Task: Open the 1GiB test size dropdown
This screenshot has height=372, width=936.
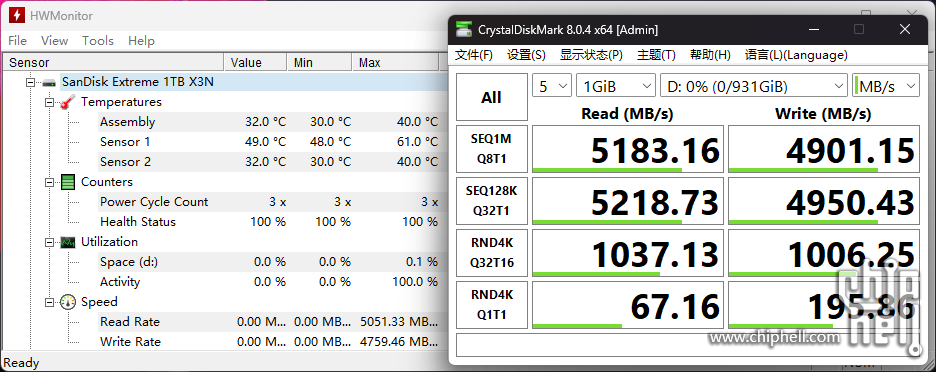Action: 616,86
